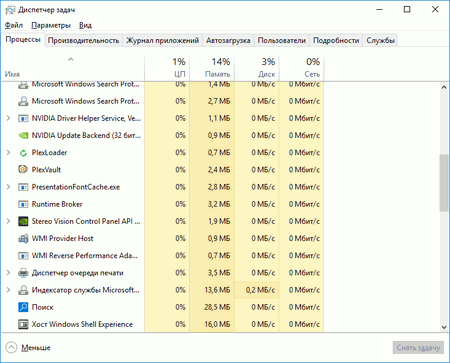Click the PlexVault process icon

click(23, 170)
